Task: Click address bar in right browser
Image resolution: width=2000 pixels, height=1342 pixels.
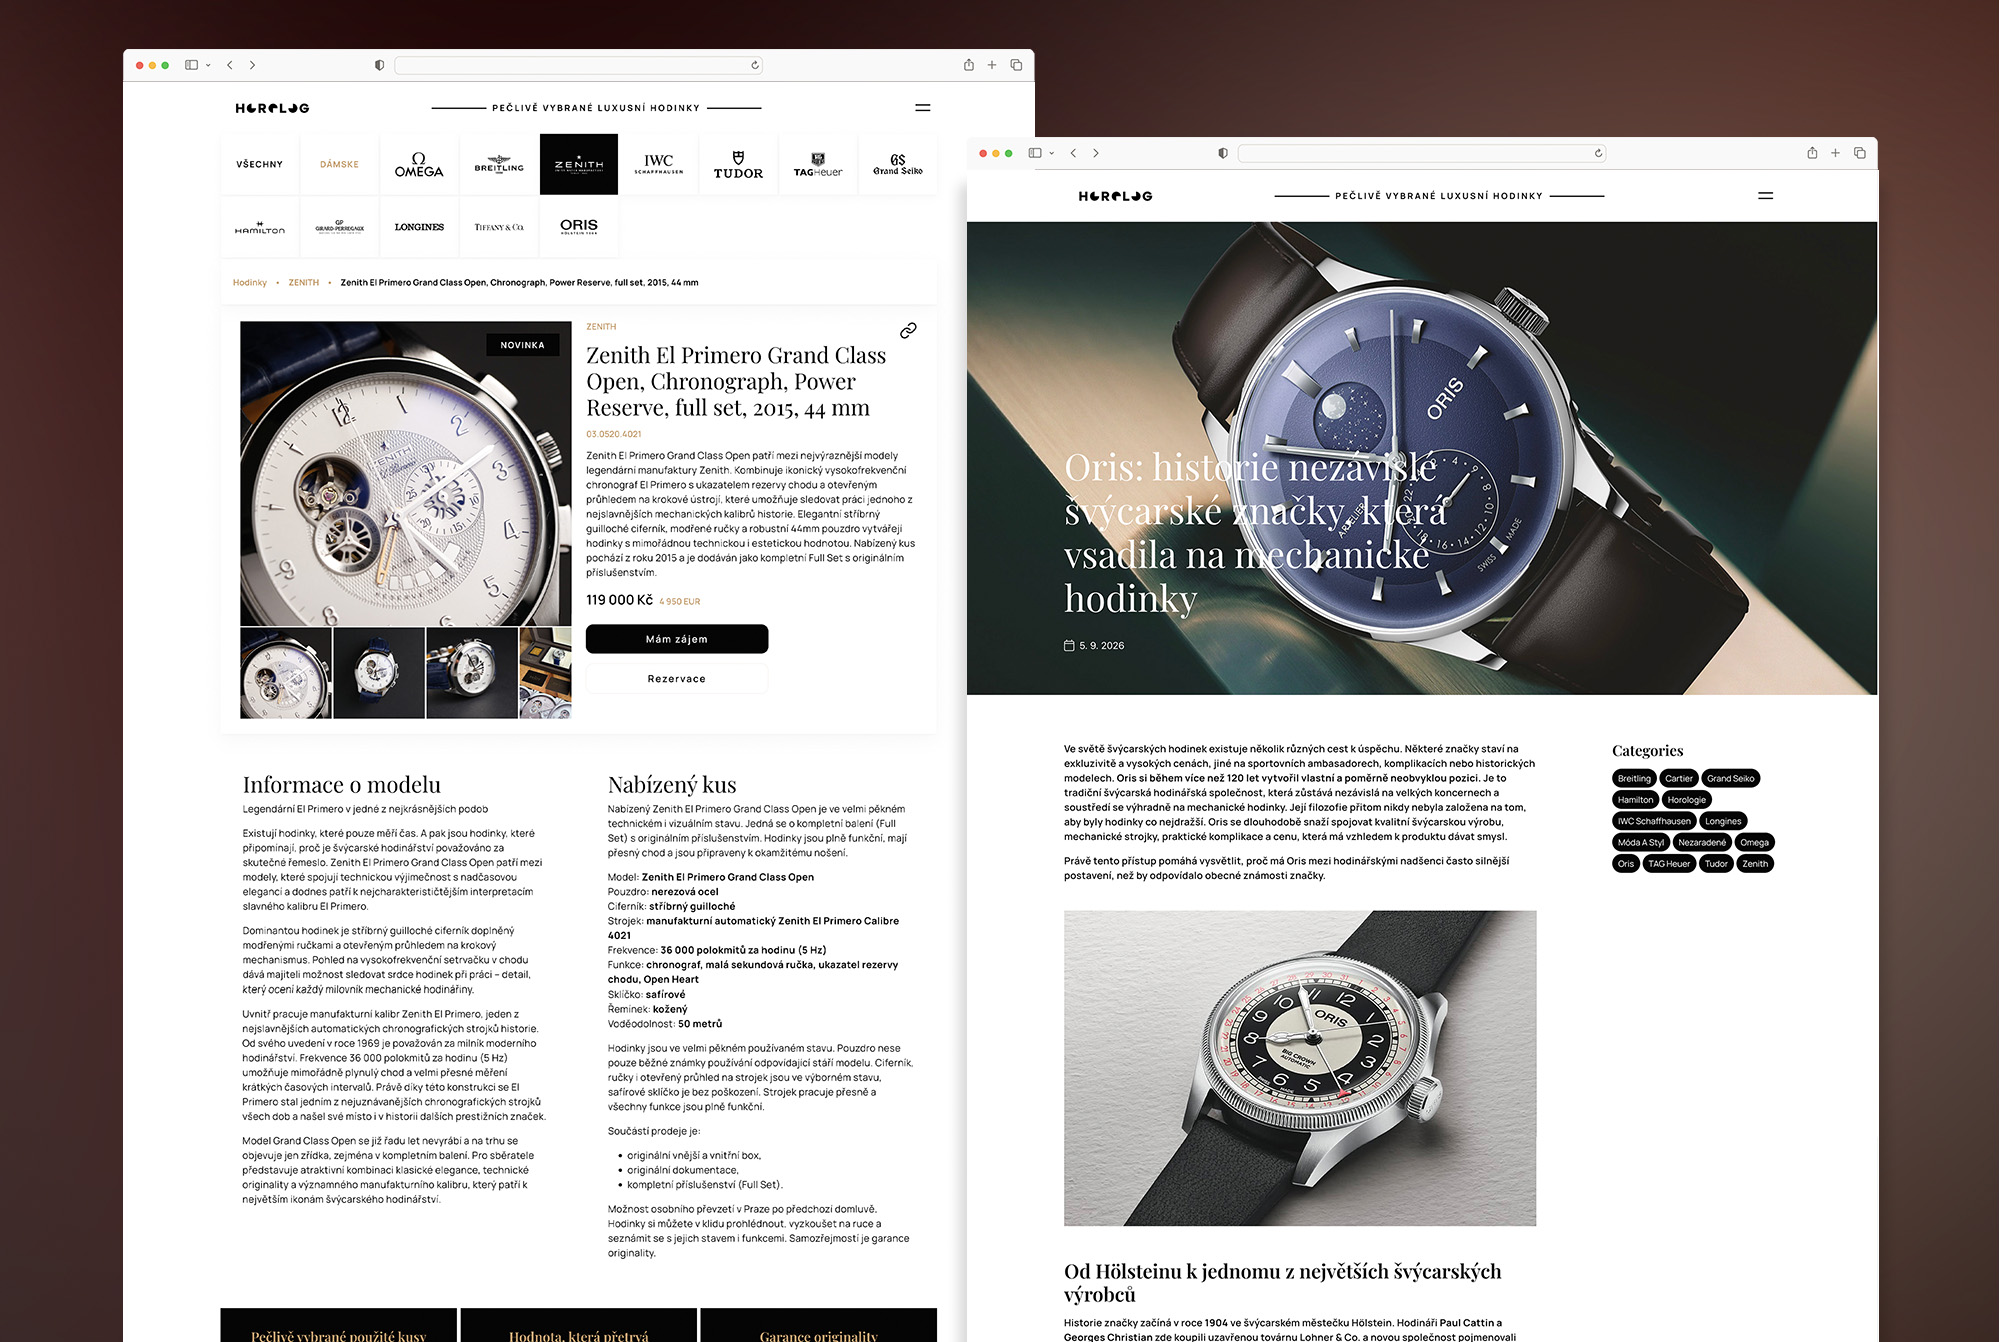Action: click(x=1421, y=153)
